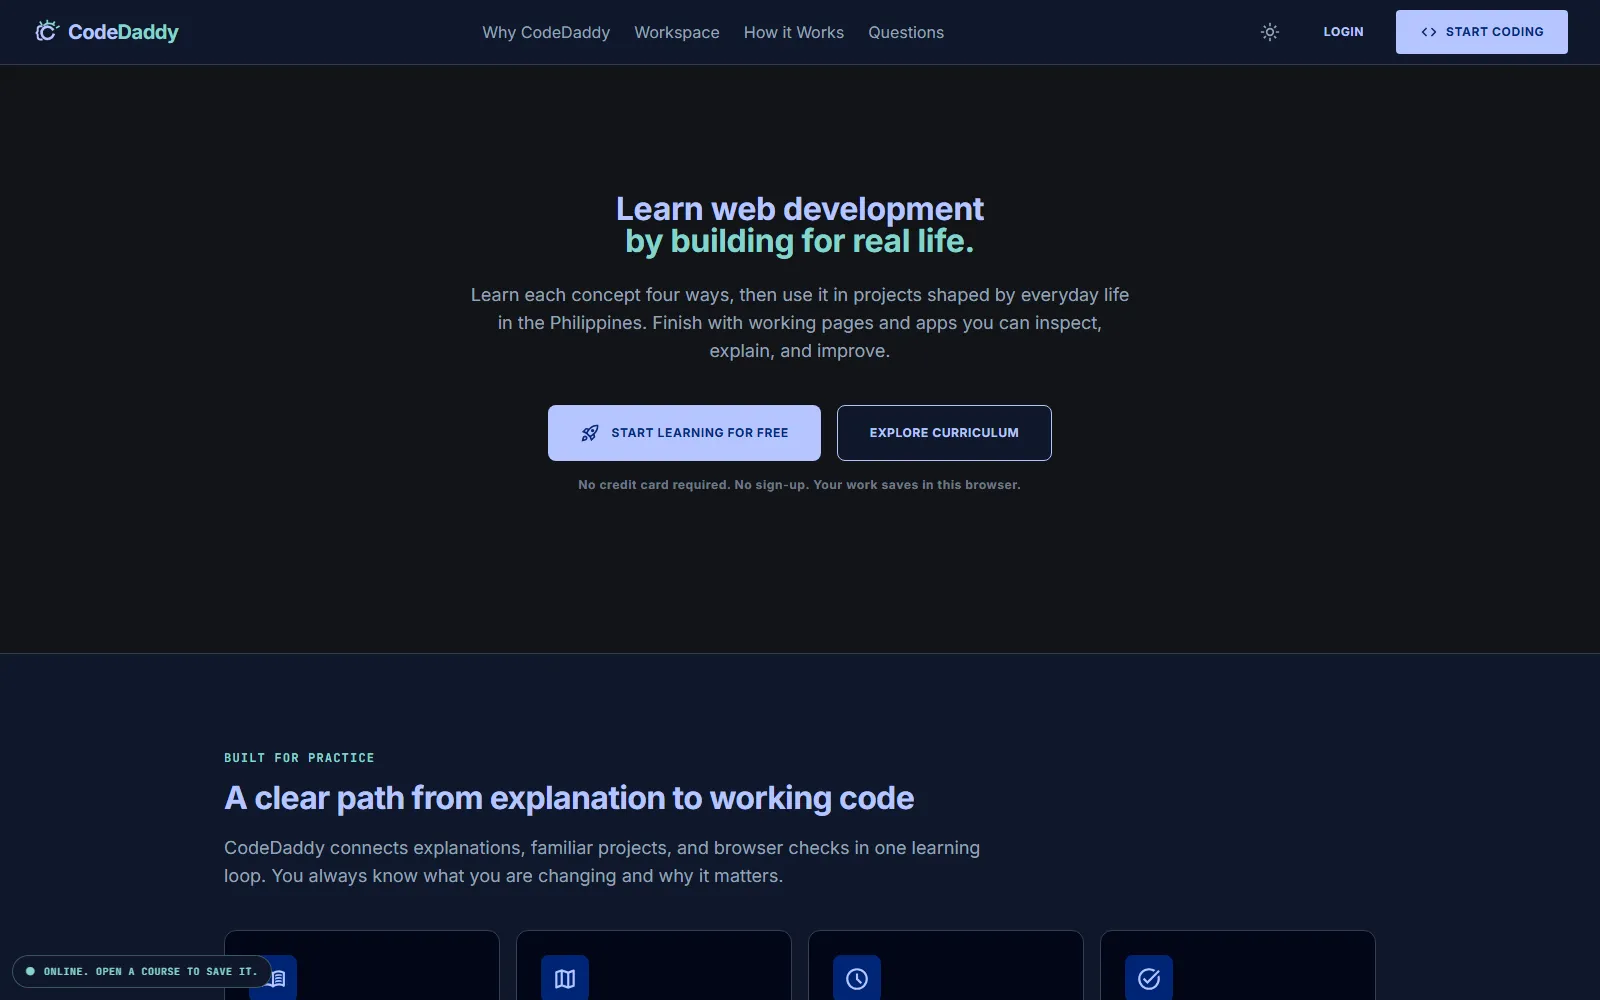
Task: Open the How it Works section
Action: pyautogui.click(x=794, y=32)
